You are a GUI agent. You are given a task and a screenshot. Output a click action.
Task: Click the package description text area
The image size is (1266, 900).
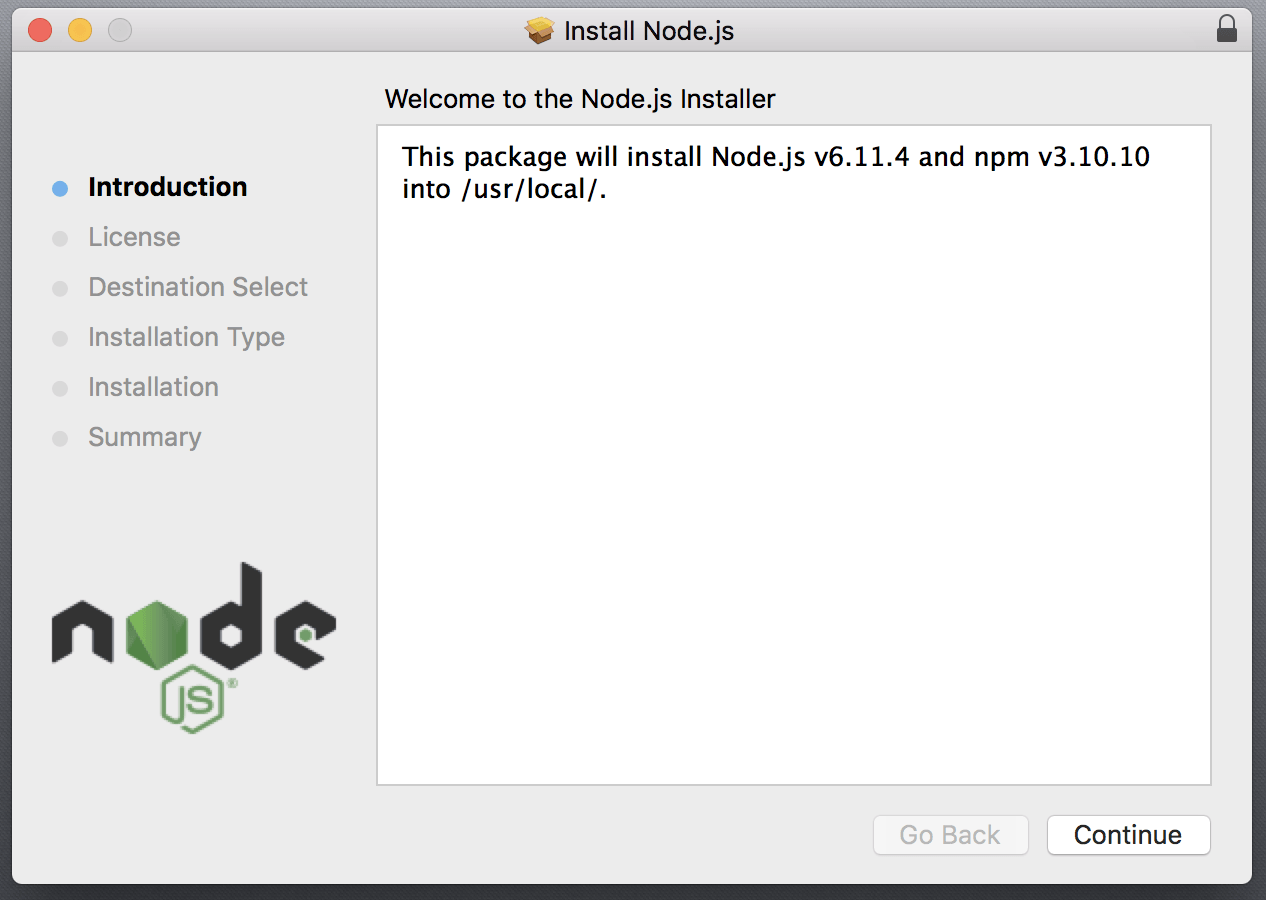click(794, 455)
